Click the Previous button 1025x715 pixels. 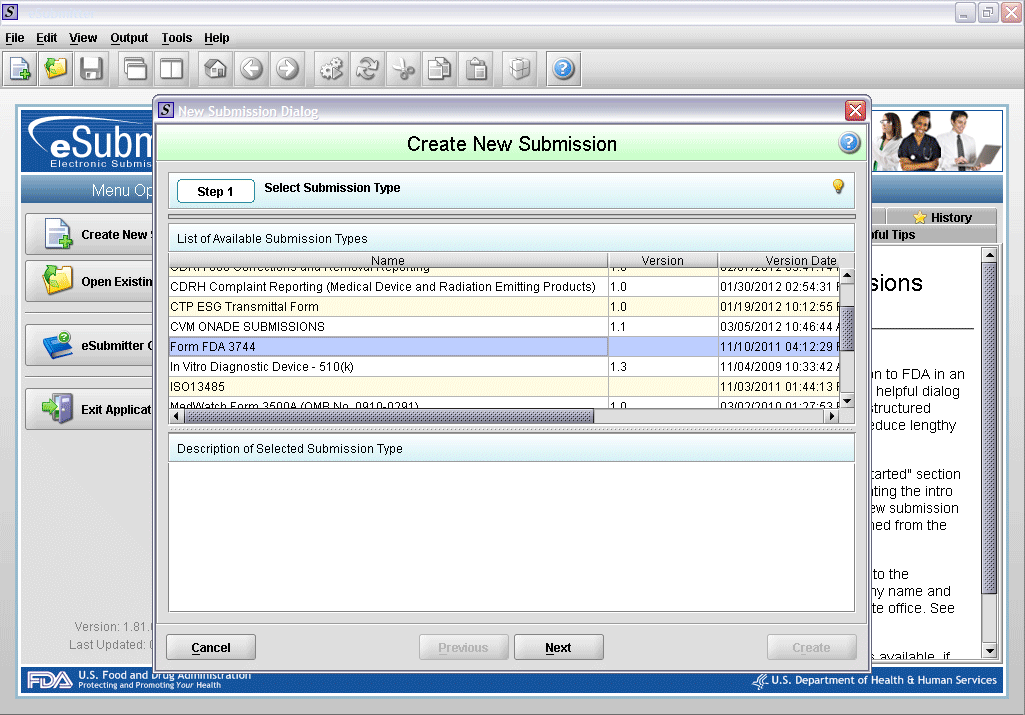coord(463,647)
